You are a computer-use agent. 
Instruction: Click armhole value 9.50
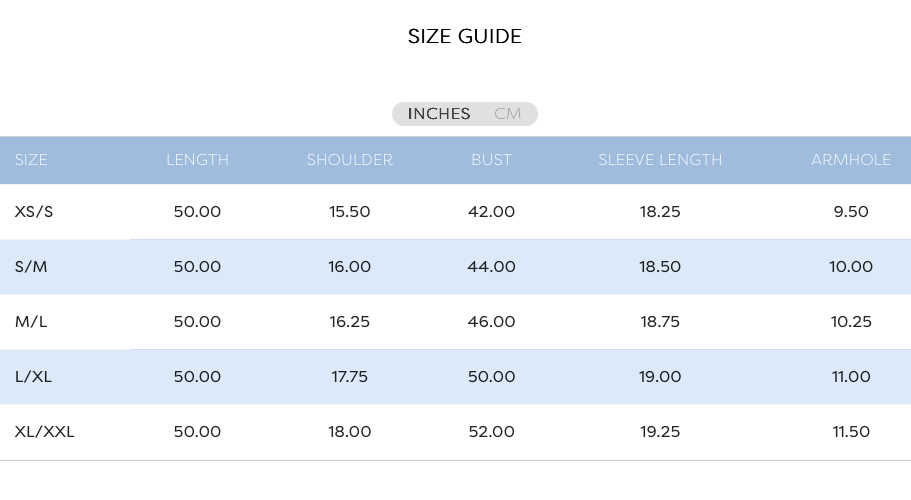point(851,211)
